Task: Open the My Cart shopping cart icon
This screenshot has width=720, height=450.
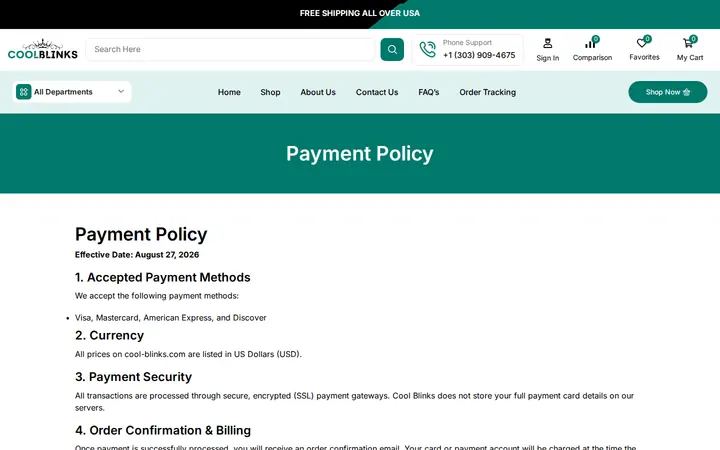Action: click(x=687, y=43)
